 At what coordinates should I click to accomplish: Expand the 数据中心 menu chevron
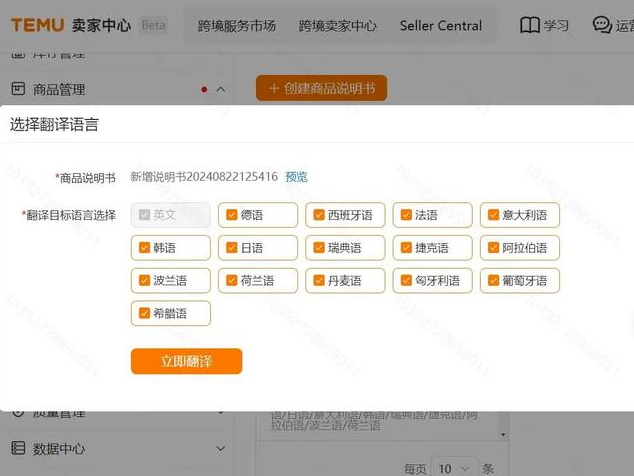pos(221,448)
